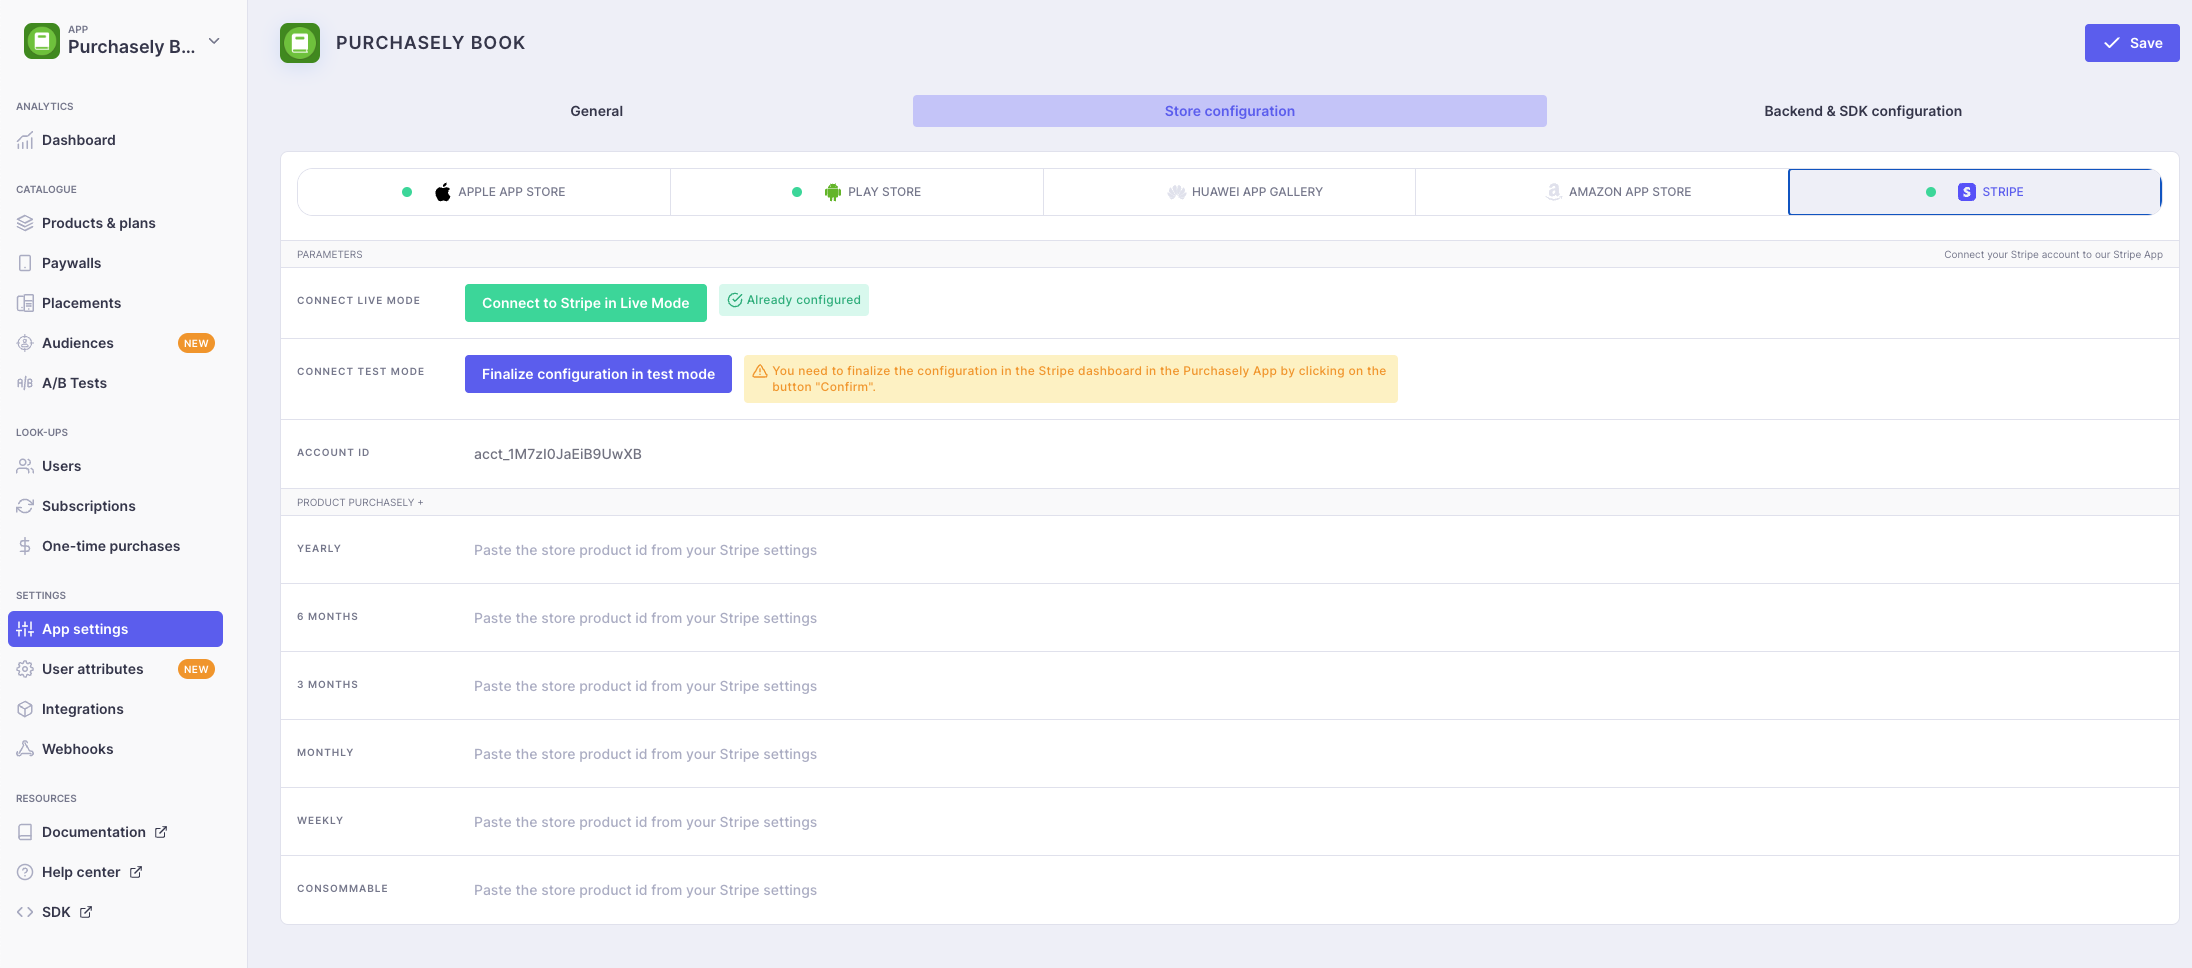The width and height of the screenshot is (2192, 968).
Task: Click the Android Play Store icon
Action: coord(832,192)
